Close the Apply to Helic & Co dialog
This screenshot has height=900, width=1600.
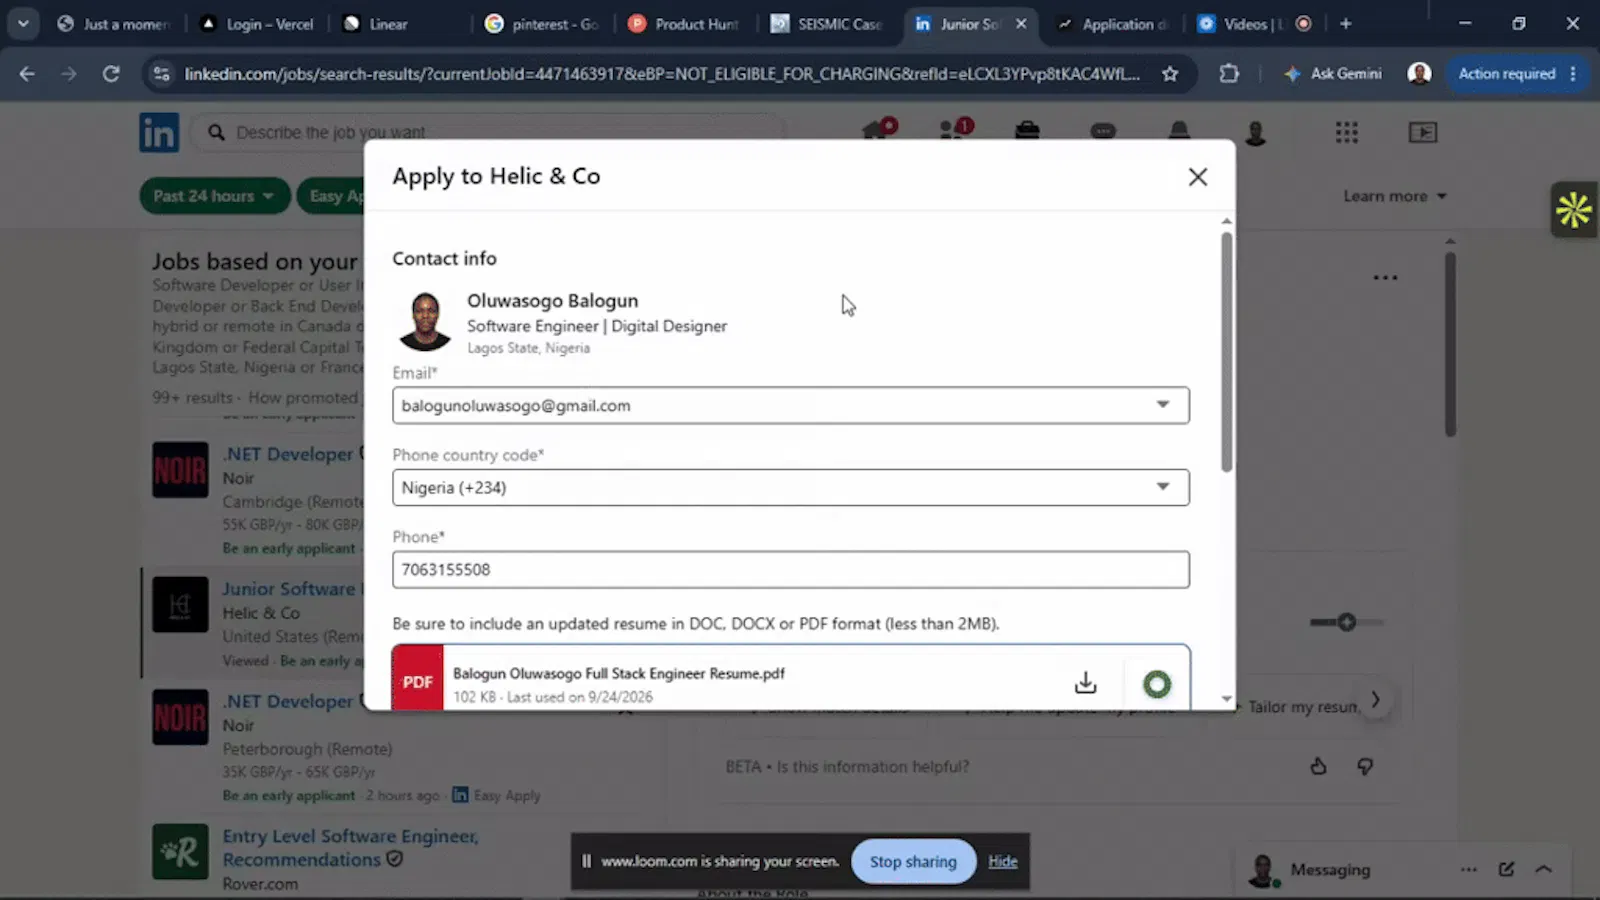click(1197, 177)
